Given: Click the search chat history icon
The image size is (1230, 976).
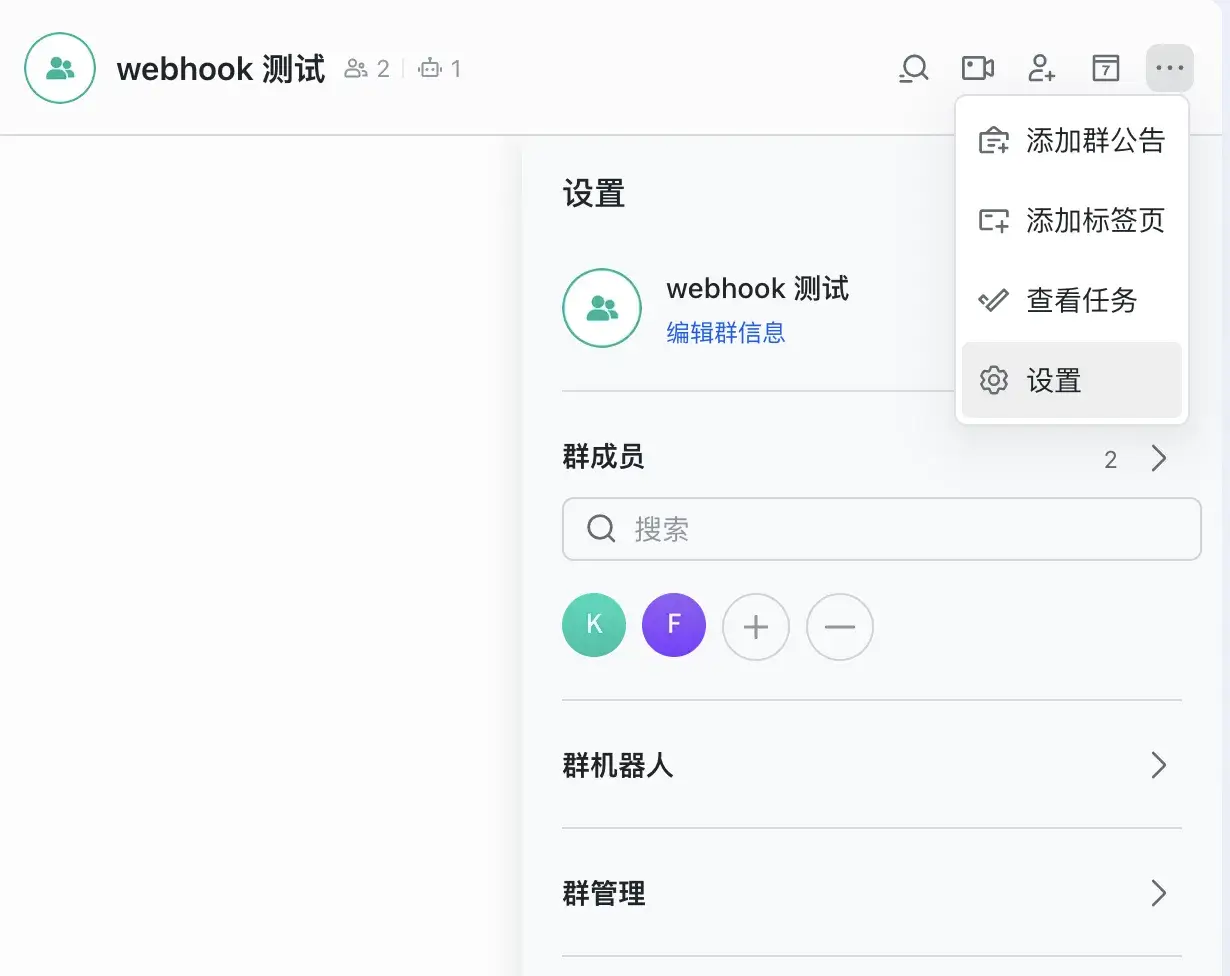Looking at the screenshot, I should click(913, 69).
